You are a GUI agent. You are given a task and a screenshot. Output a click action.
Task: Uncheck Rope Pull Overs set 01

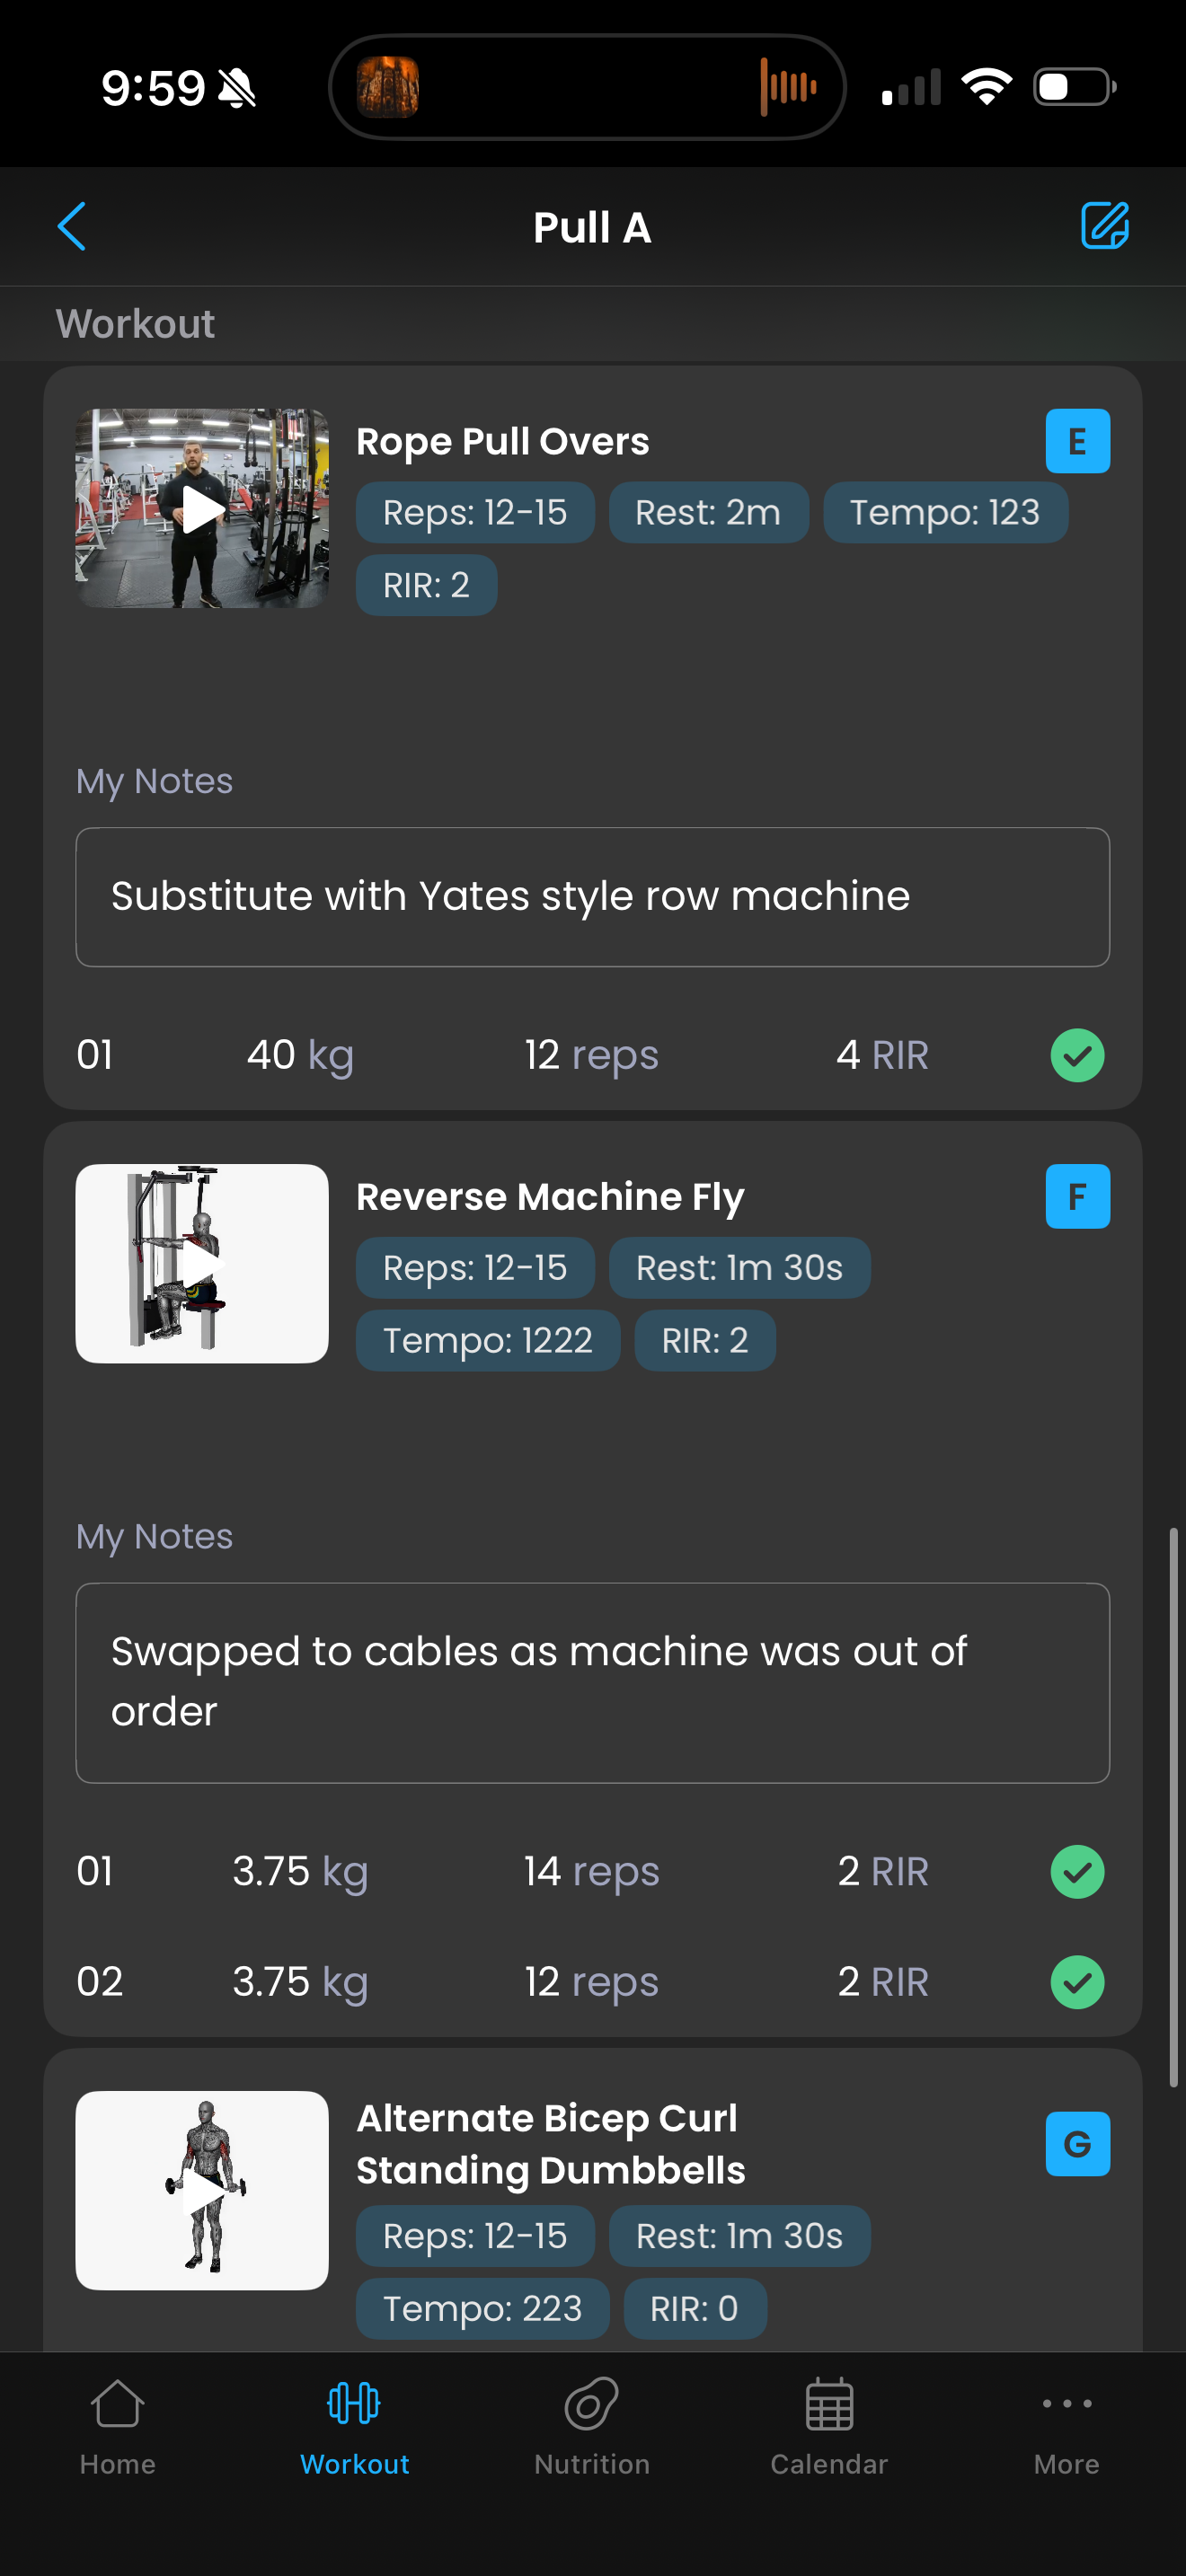point(1077,1055)
